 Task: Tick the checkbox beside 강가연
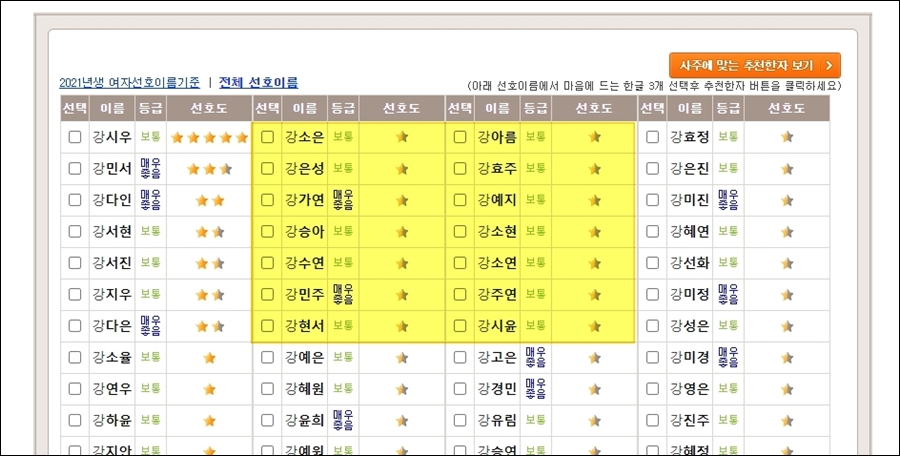point(267,200)
